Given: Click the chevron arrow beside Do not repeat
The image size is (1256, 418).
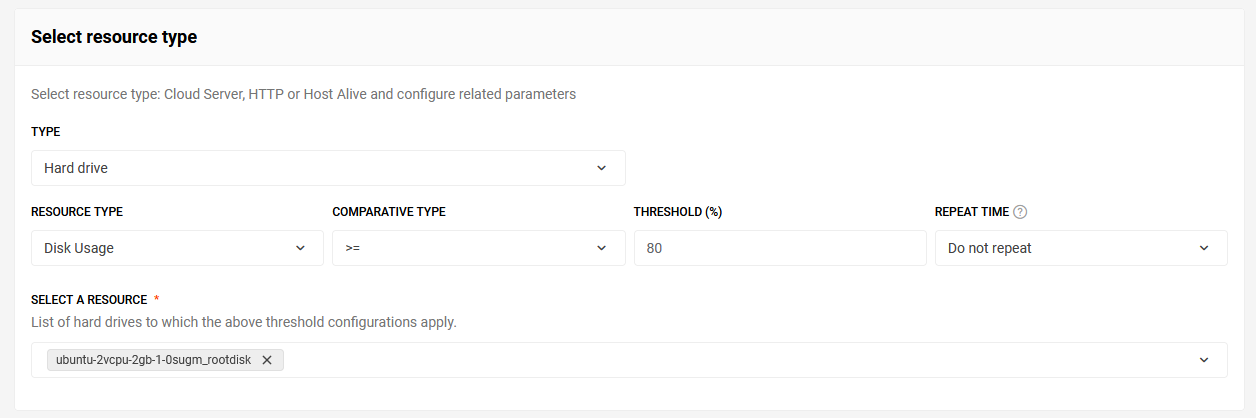Looking at the screenshot, I should [x=1203, y=248].
